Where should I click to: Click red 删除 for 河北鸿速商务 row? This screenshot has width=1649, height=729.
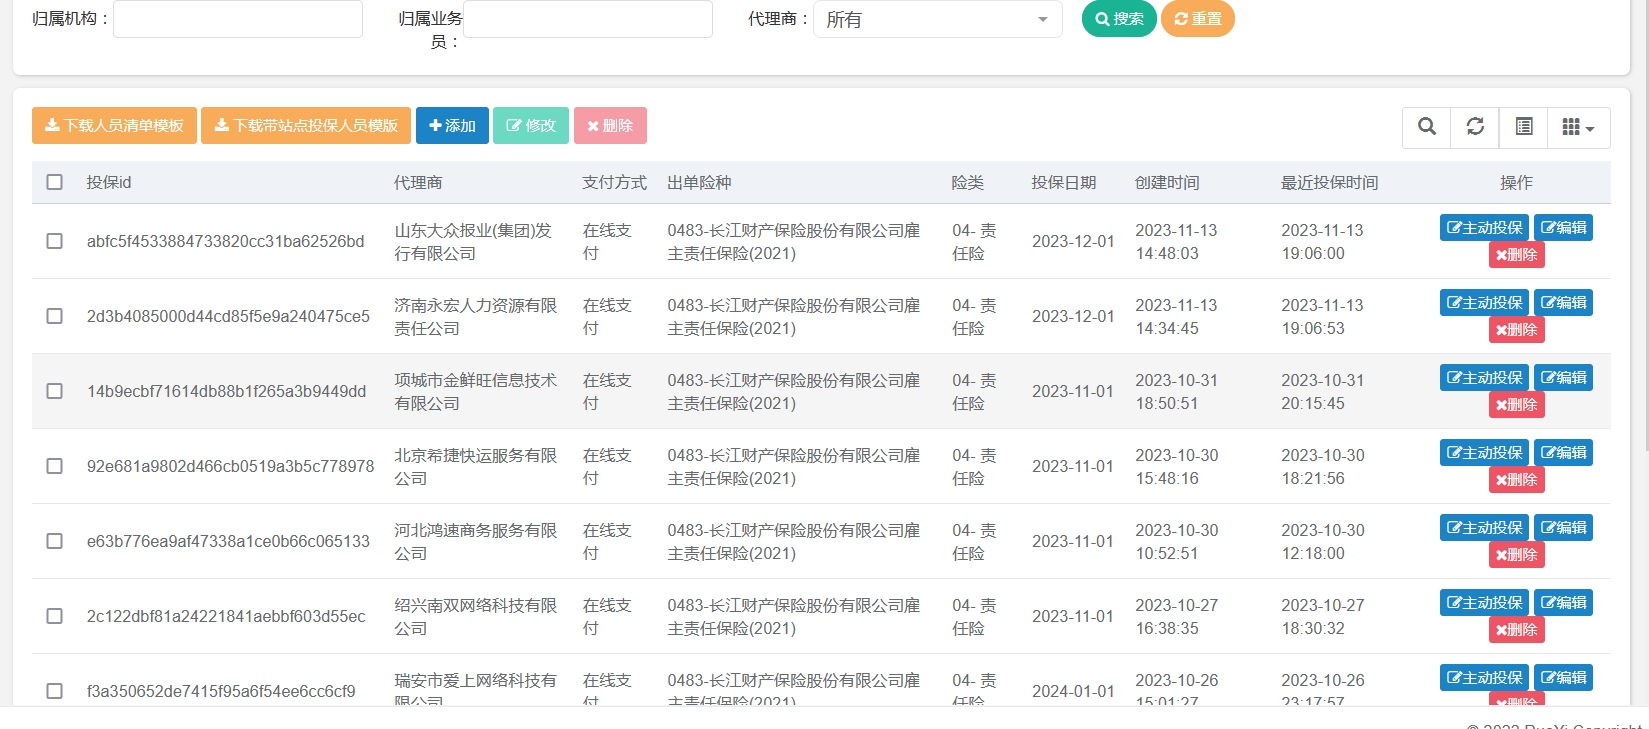point(1516,555)
